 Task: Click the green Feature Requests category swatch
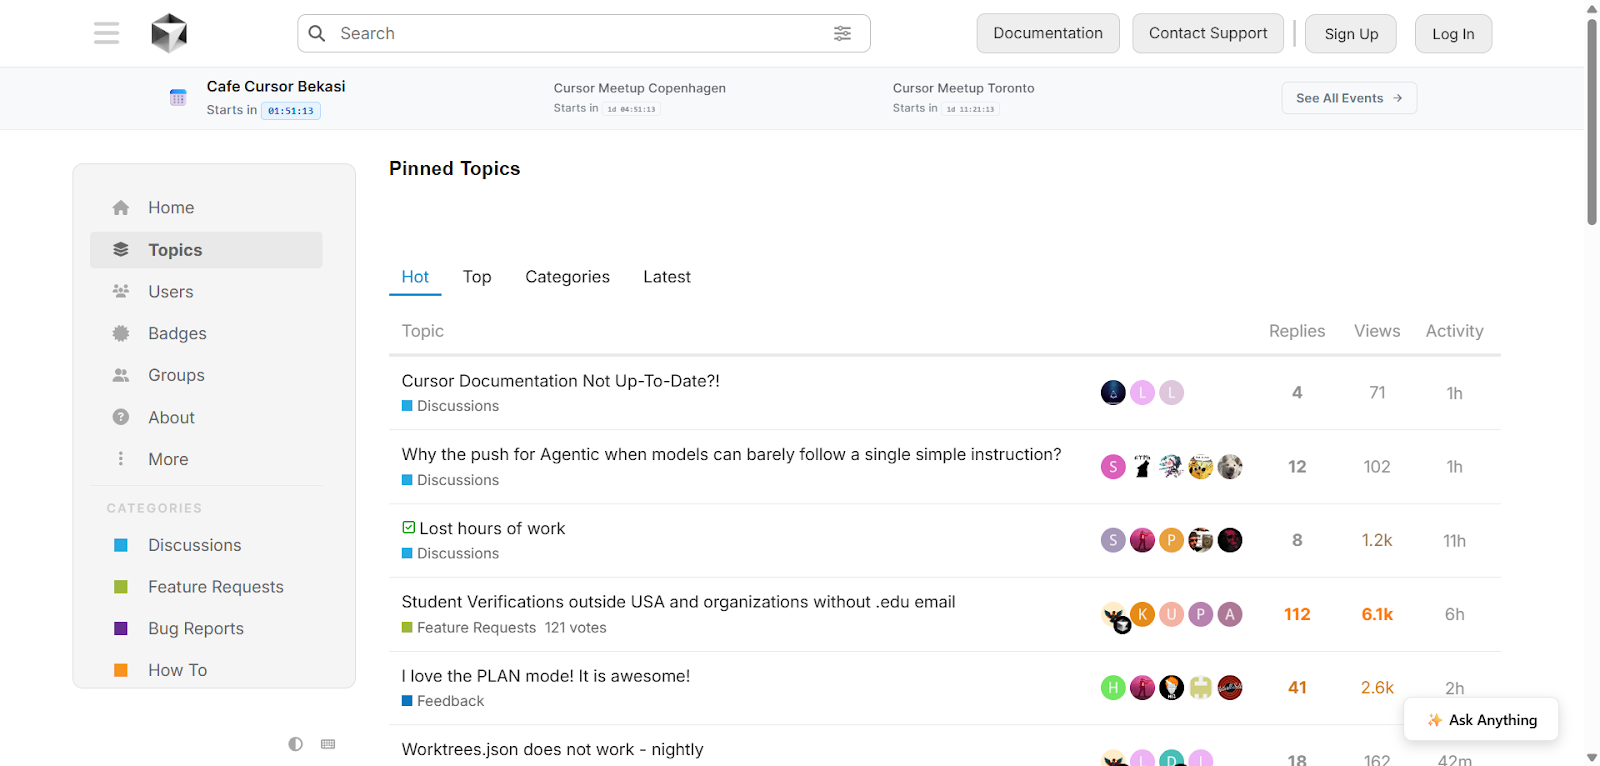121,587
